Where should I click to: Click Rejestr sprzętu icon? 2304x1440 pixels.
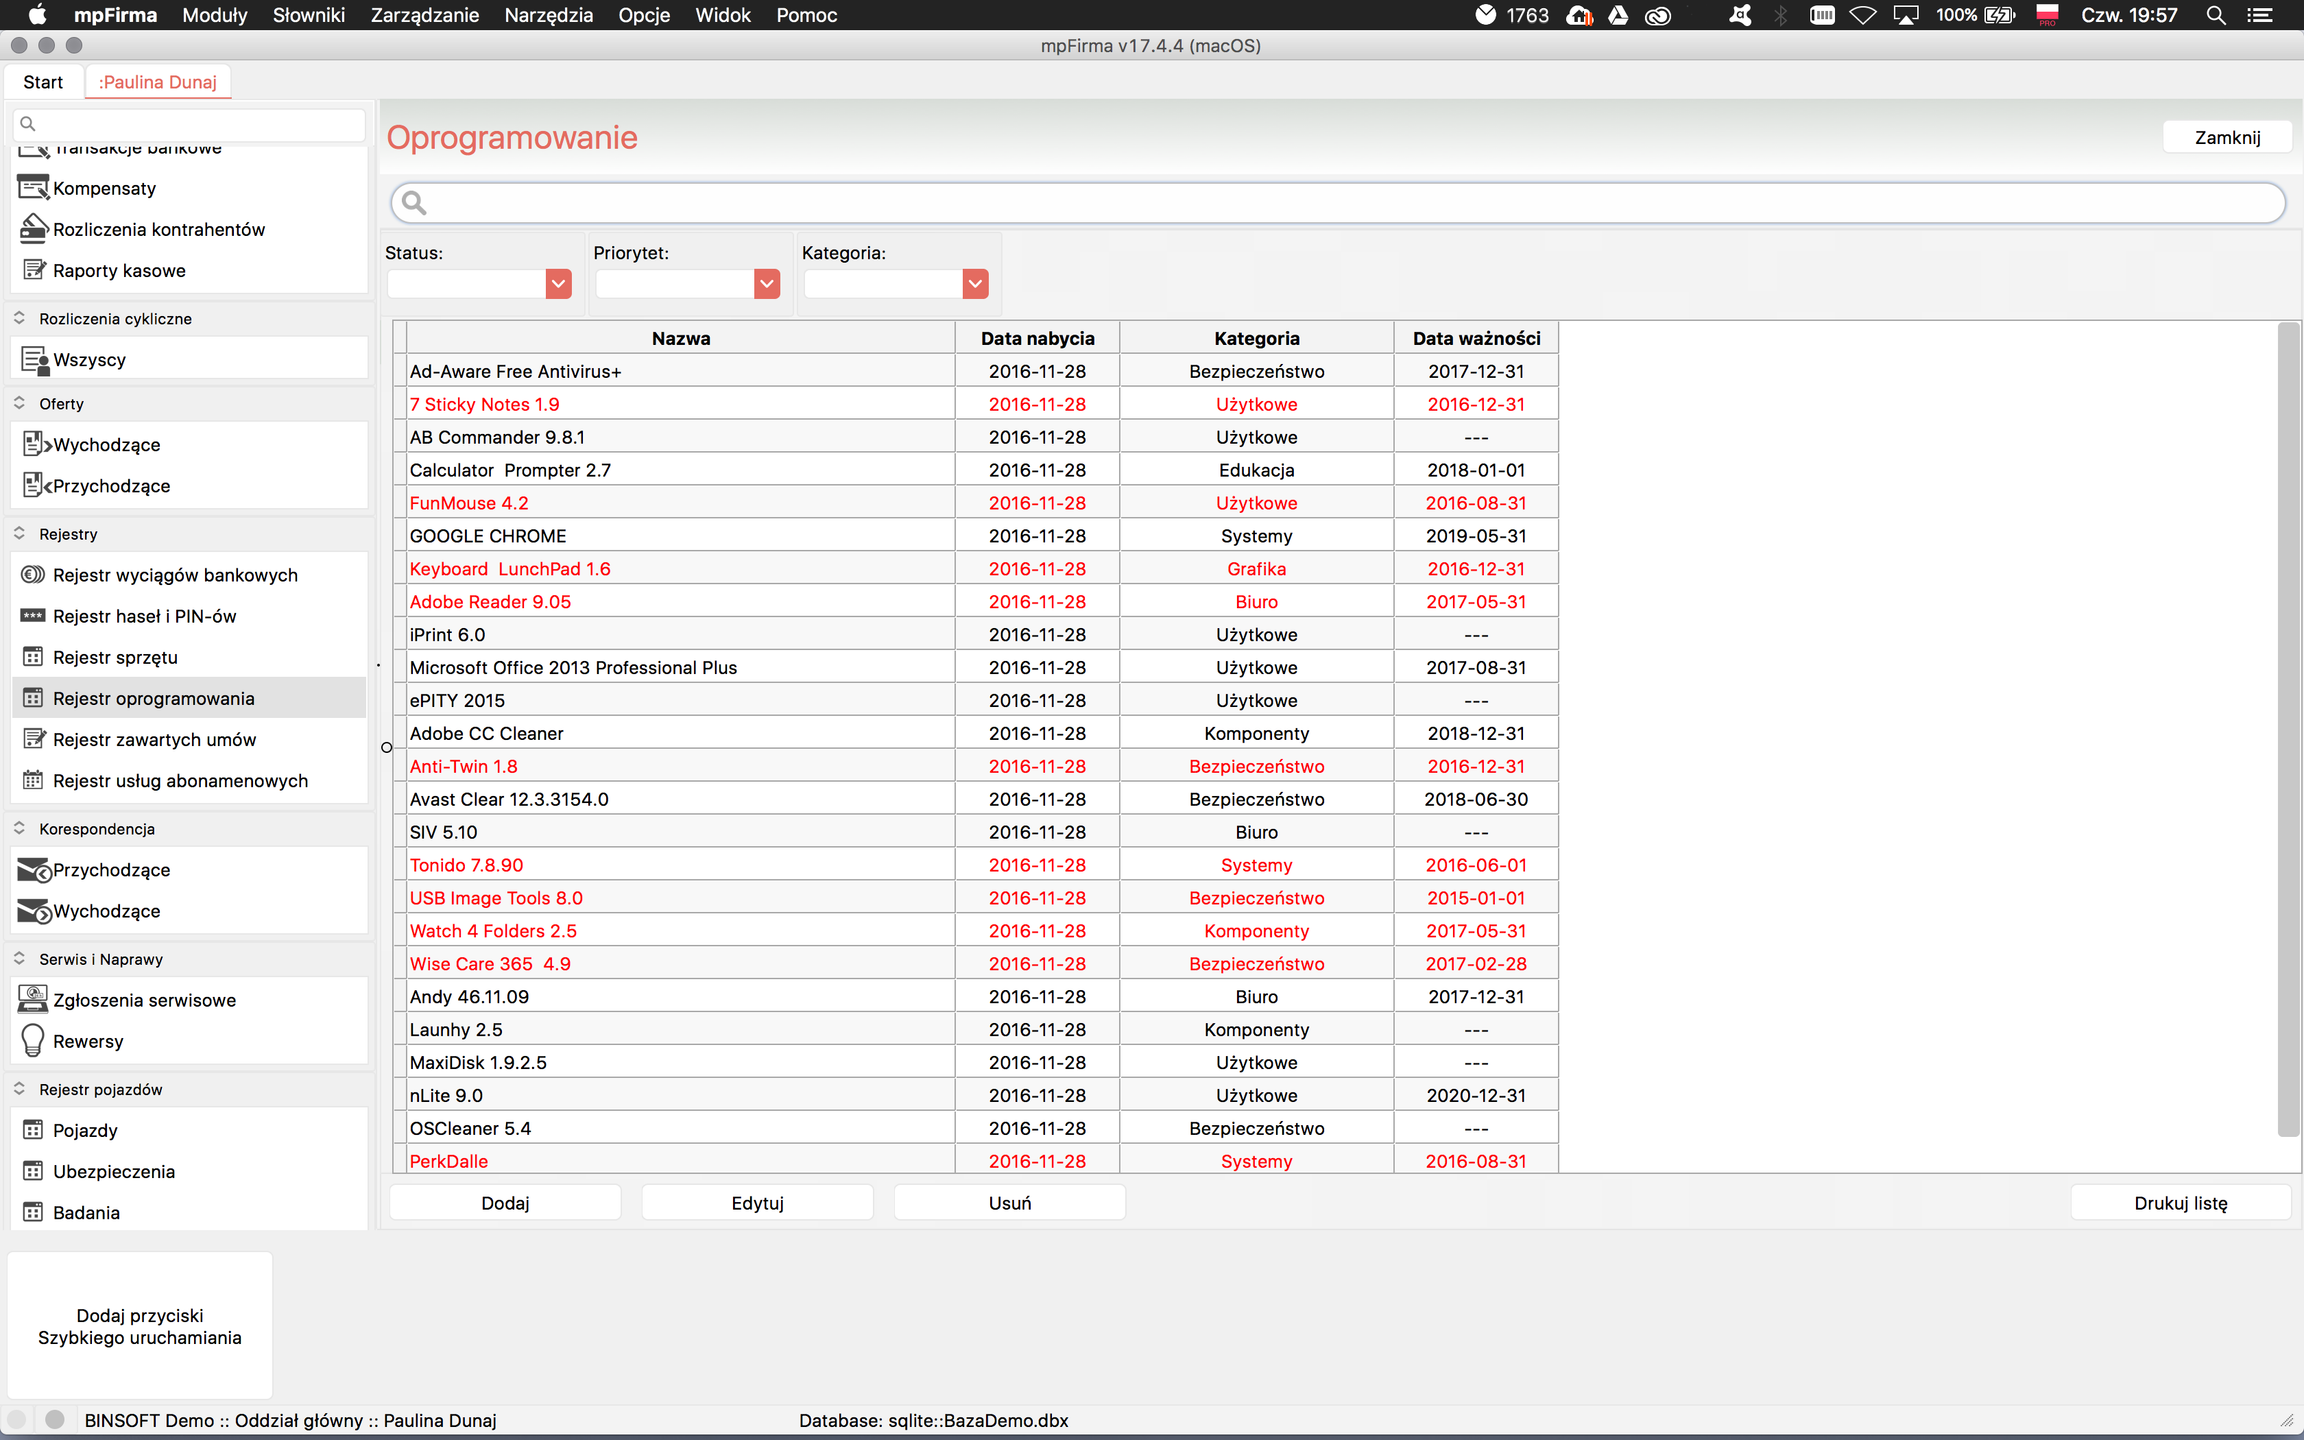coord(33,657)
